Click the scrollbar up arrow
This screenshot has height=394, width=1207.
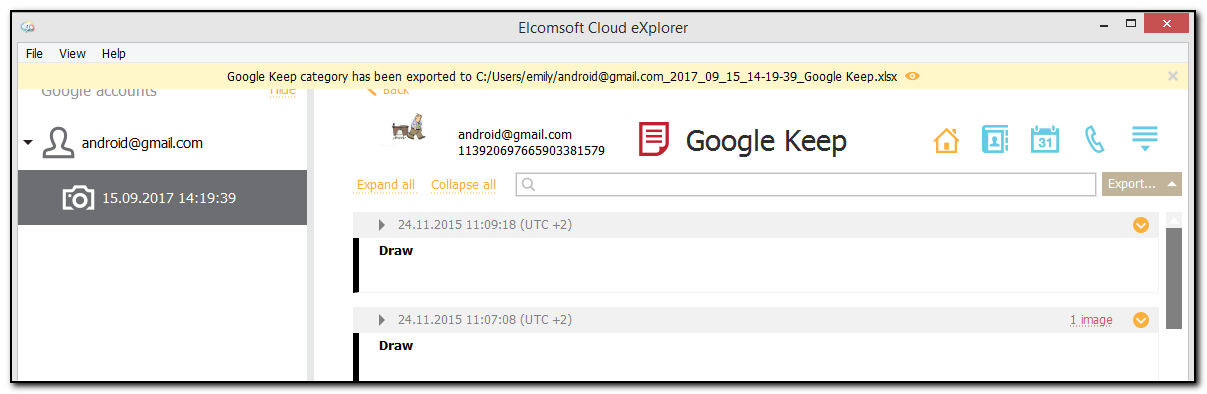(1174, 219)
